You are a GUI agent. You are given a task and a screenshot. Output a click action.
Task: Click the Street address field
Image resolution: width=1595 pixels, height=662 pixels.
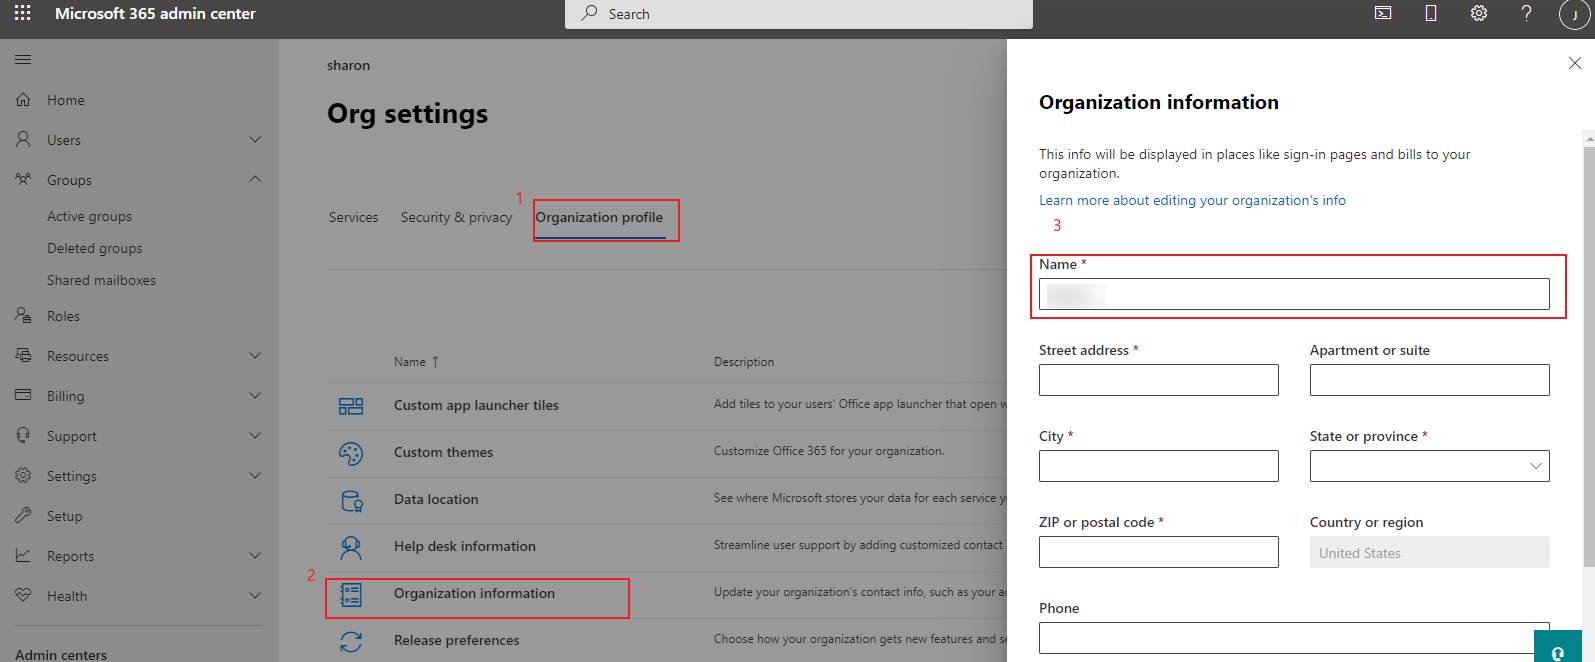[x=1158, y=380]
